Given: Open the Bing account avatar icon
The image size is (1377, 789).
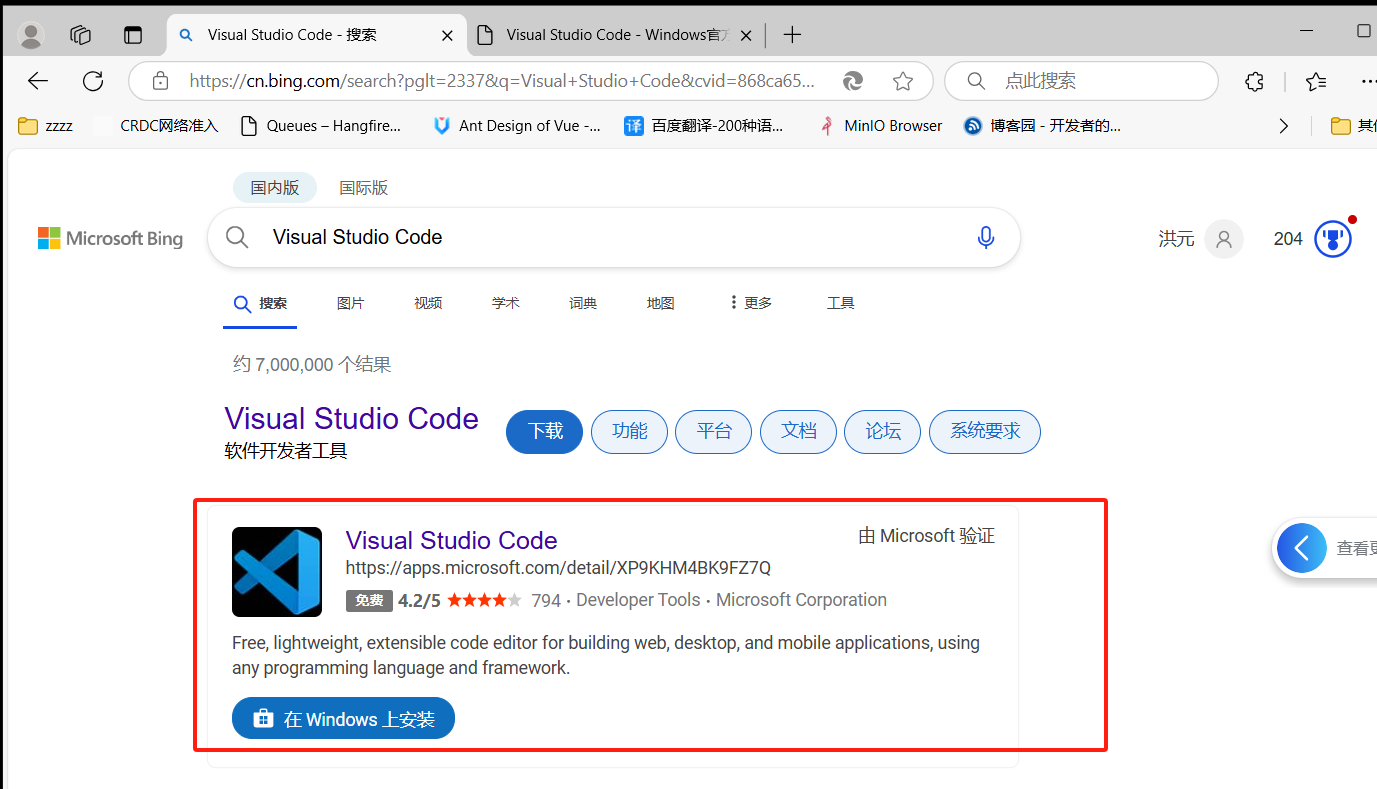Looking at the screenshot, I should 1224,239.
